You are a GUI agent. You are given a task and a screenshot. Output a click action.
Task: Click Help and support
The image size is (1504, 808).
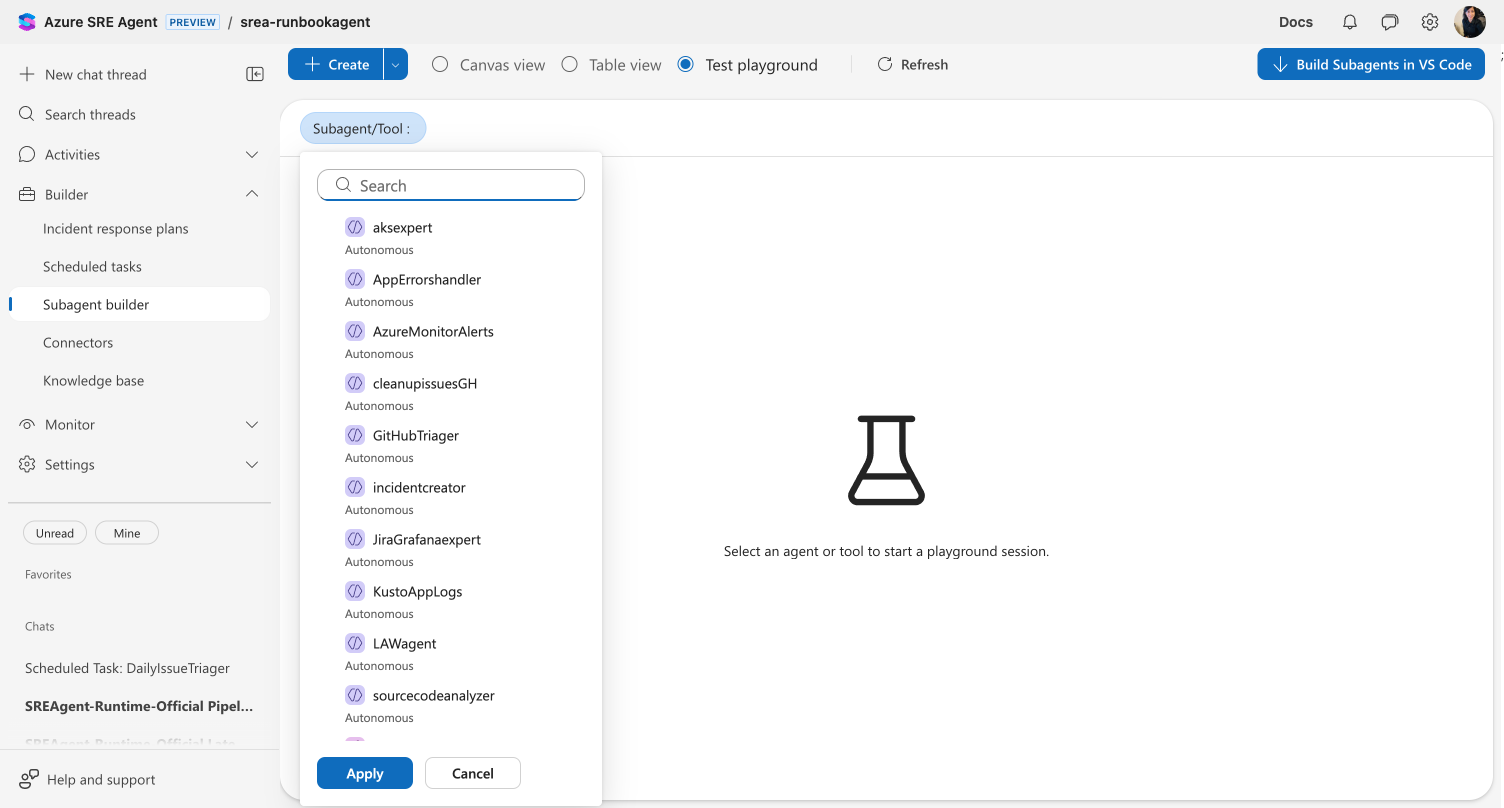tap(101, 779)
